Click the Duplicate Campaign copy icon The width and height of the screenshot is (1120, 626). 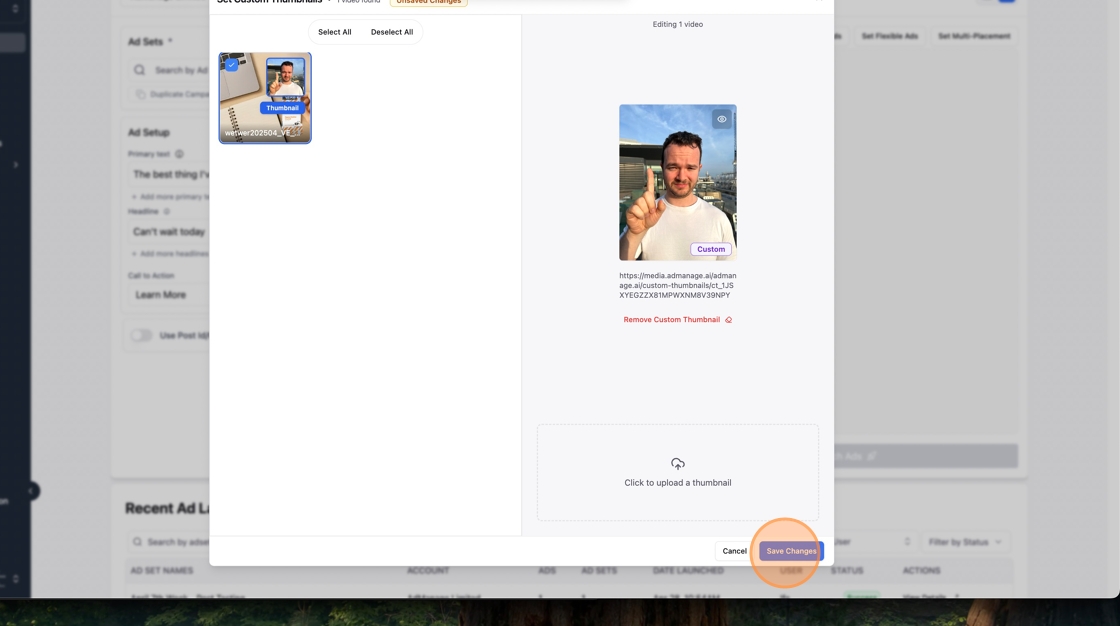click(x=140, y=94)
